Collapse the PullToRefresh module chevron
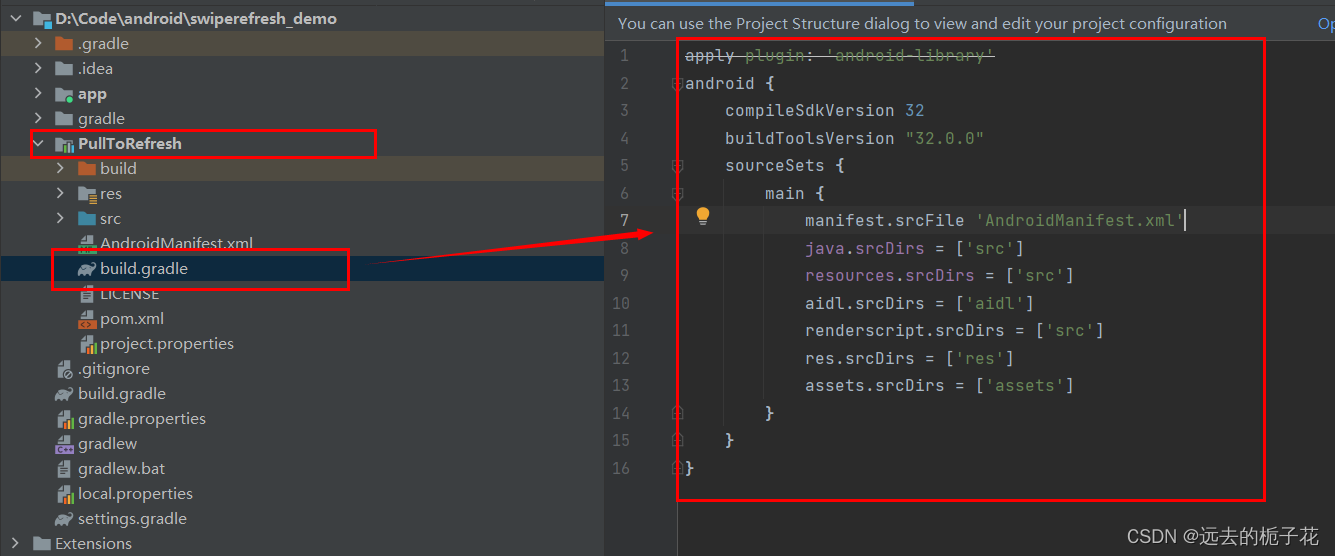This screenshot has width=1335, height=556. coord(38,143)
